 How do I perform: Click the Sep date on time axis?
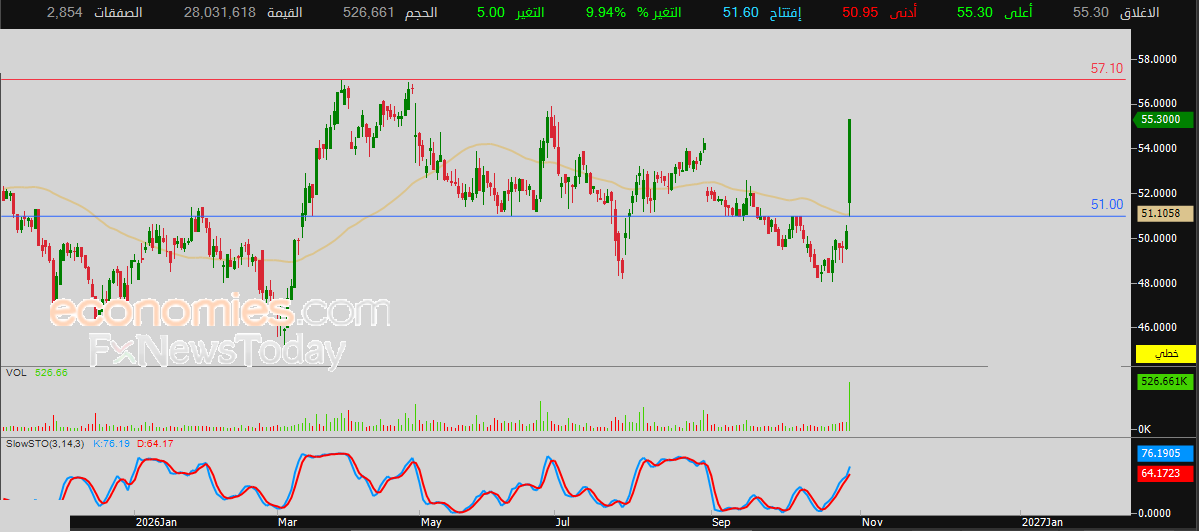[x=720, y=522]
